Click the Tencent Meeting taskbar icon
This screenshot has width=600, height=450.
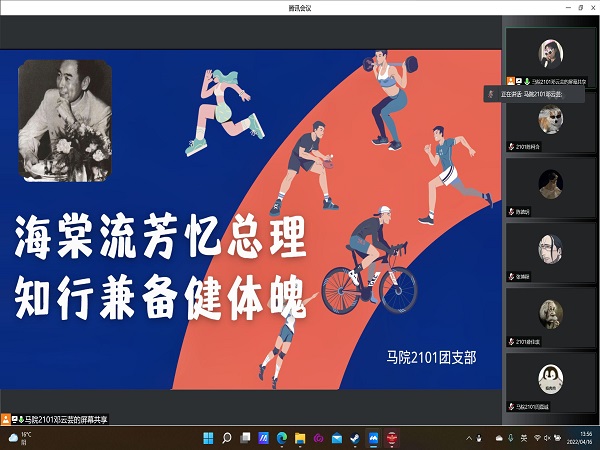click(373, 438)
